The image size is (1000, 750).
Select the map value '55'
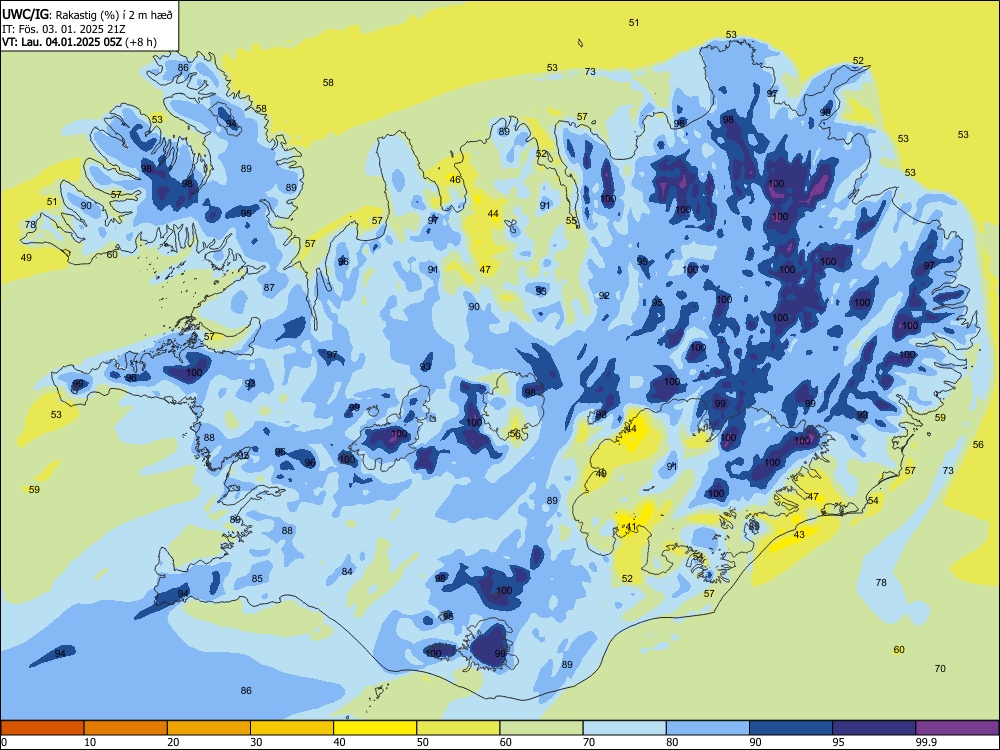tap(571, 221)
